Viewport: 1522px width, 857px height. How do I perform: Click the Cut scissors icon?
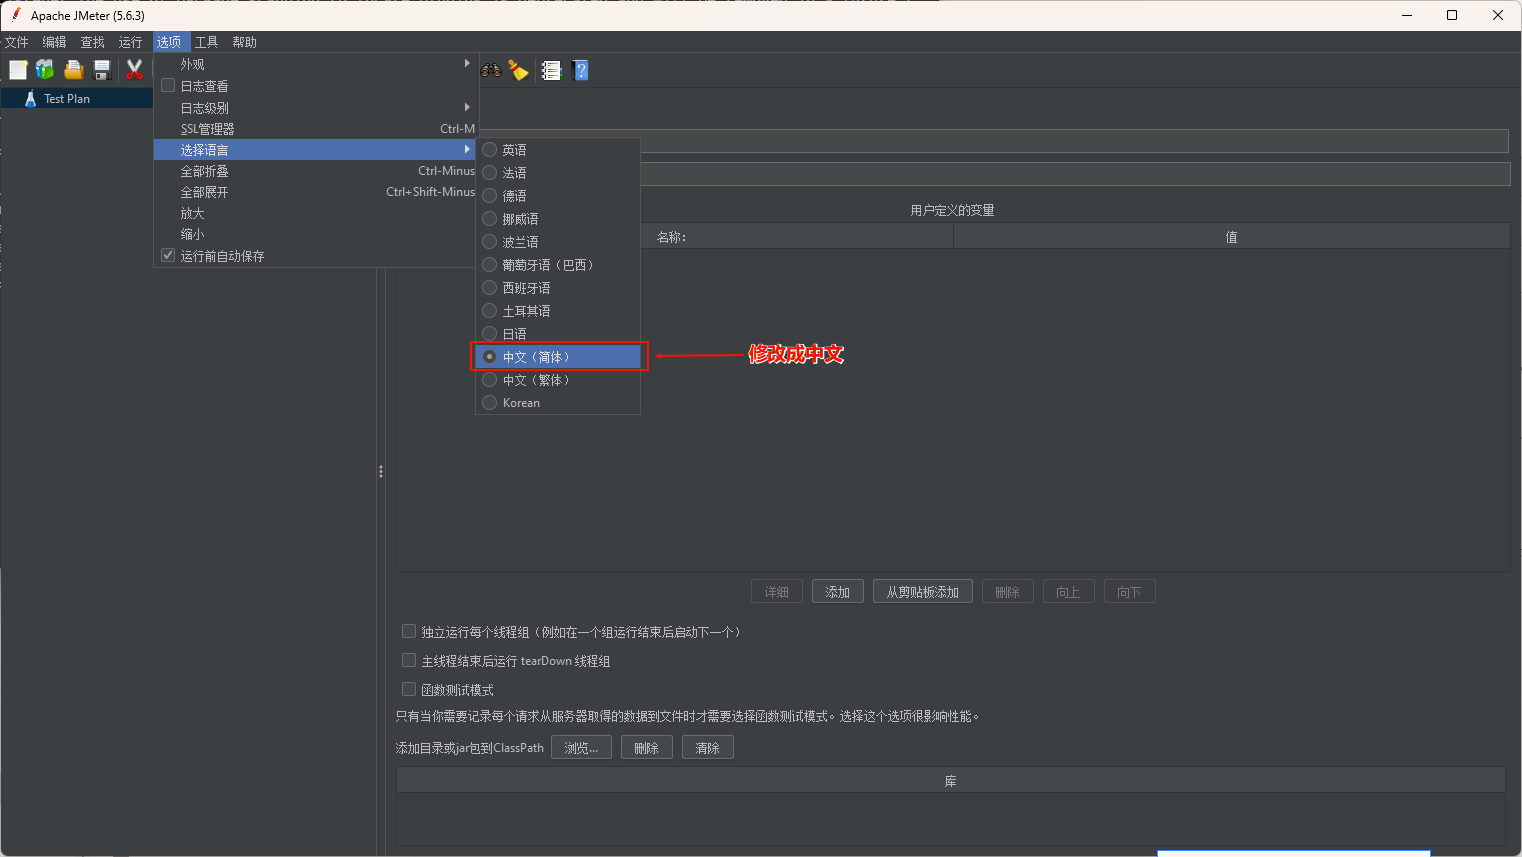[134, 70]
